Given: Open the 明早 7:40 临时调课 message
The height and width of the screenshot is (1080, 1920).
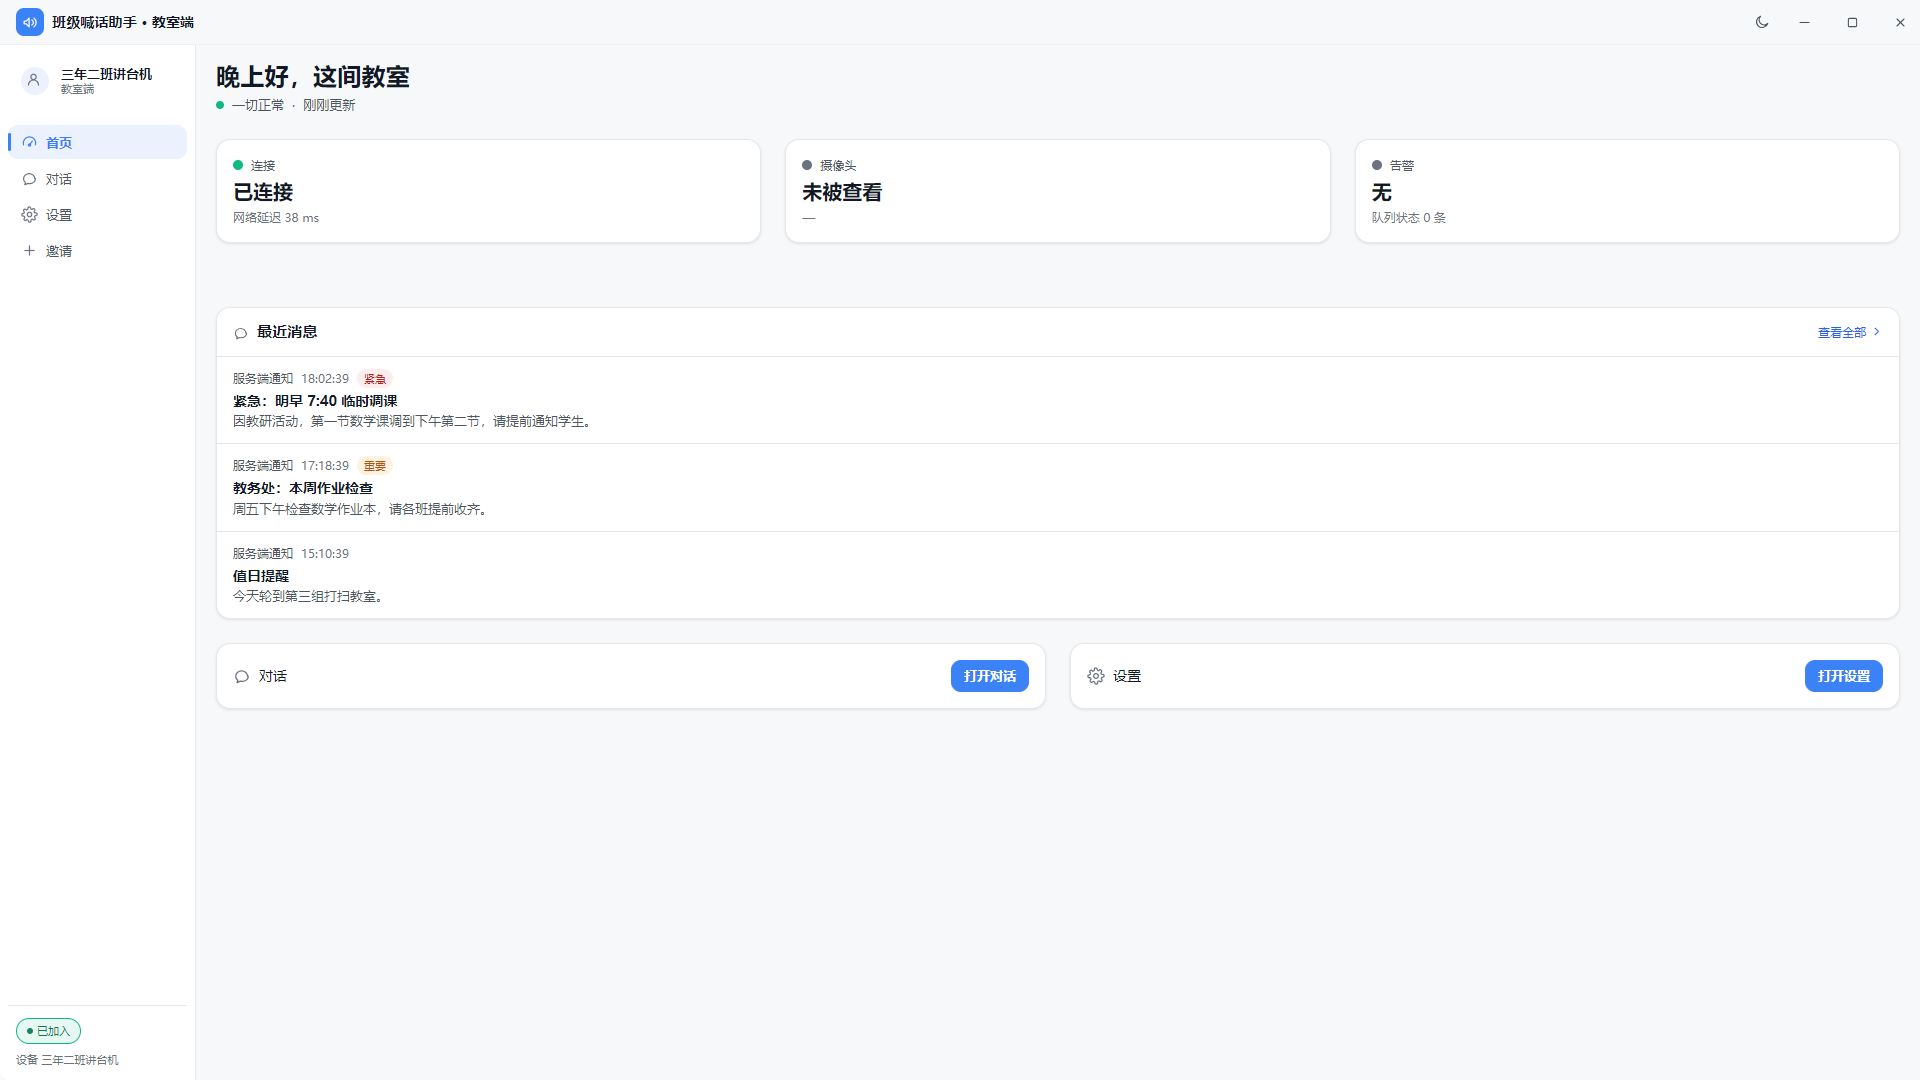Looking at the screenshot, I should coord(1058,400).
